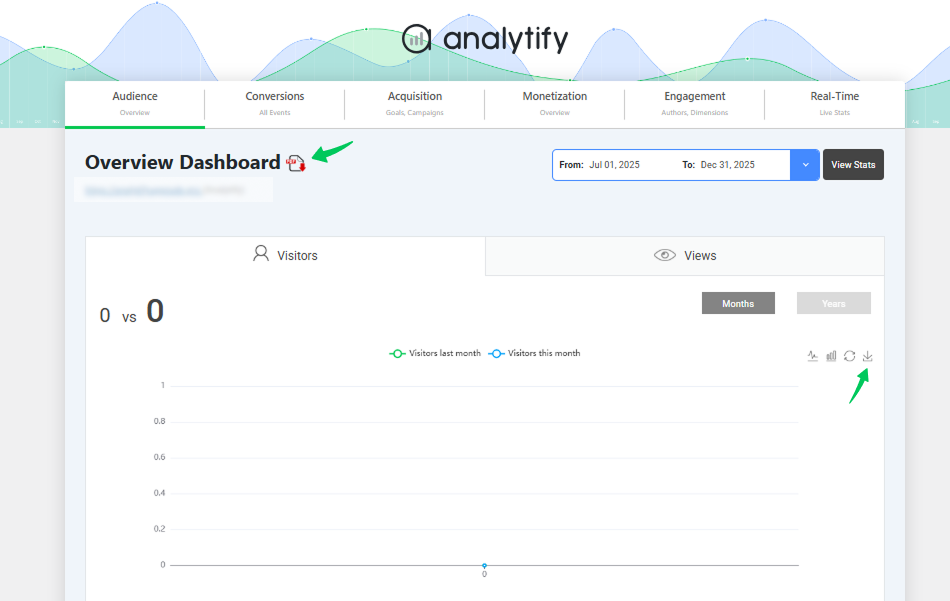This screenshot has height=601, width=950.
Task: Open the Acquisition tab
Action: click(x=415, y=103)
